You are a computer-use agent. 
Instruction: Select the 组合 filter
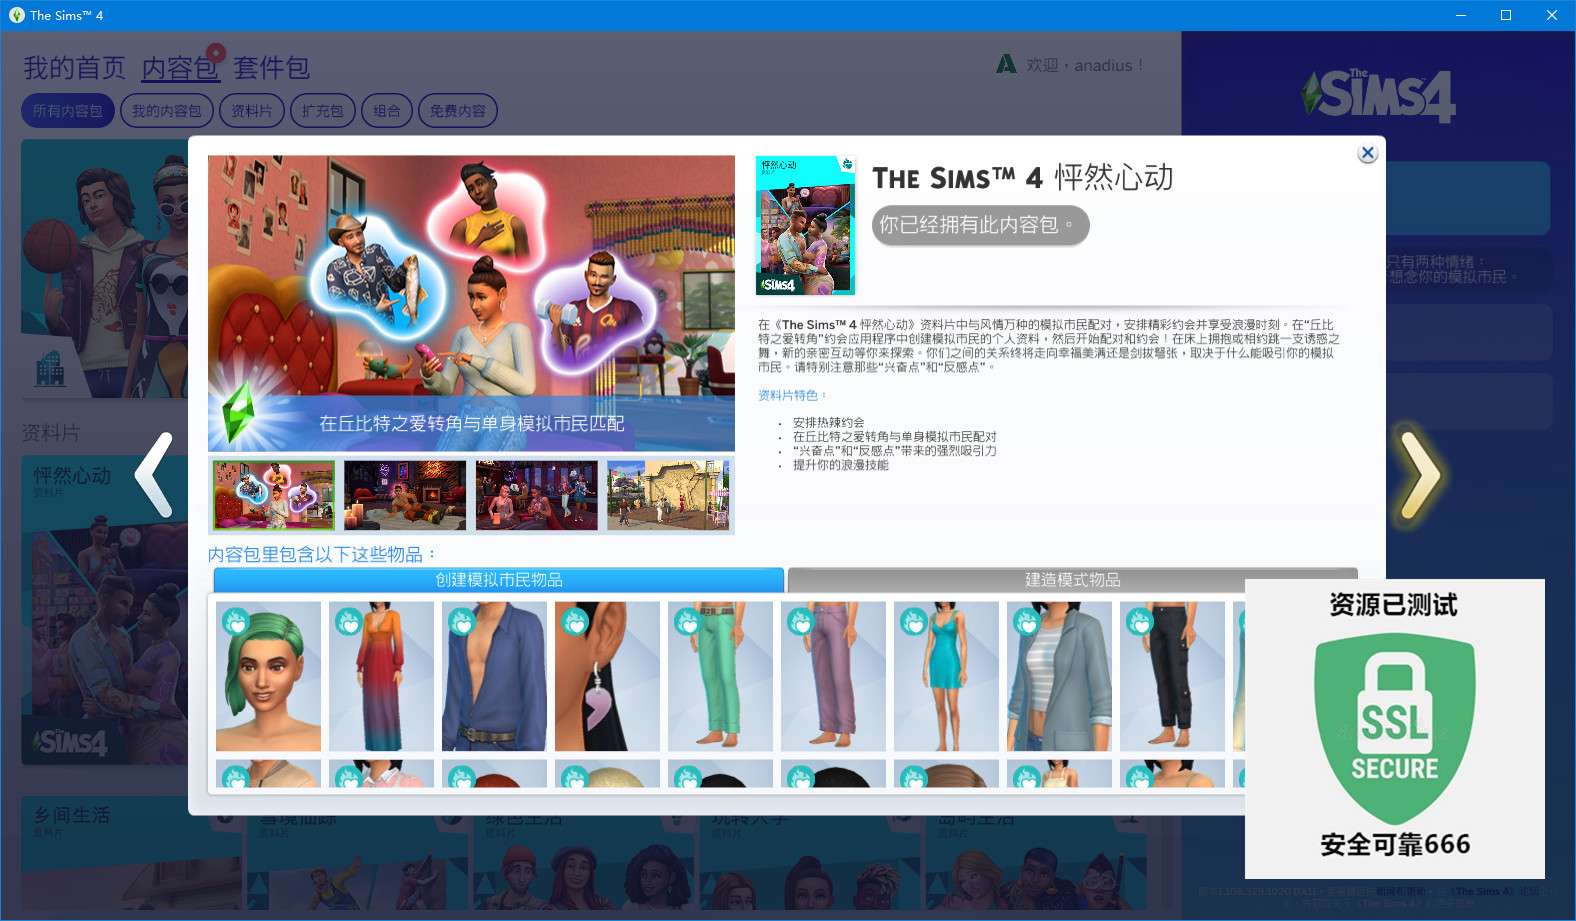[x=386, y=111]
